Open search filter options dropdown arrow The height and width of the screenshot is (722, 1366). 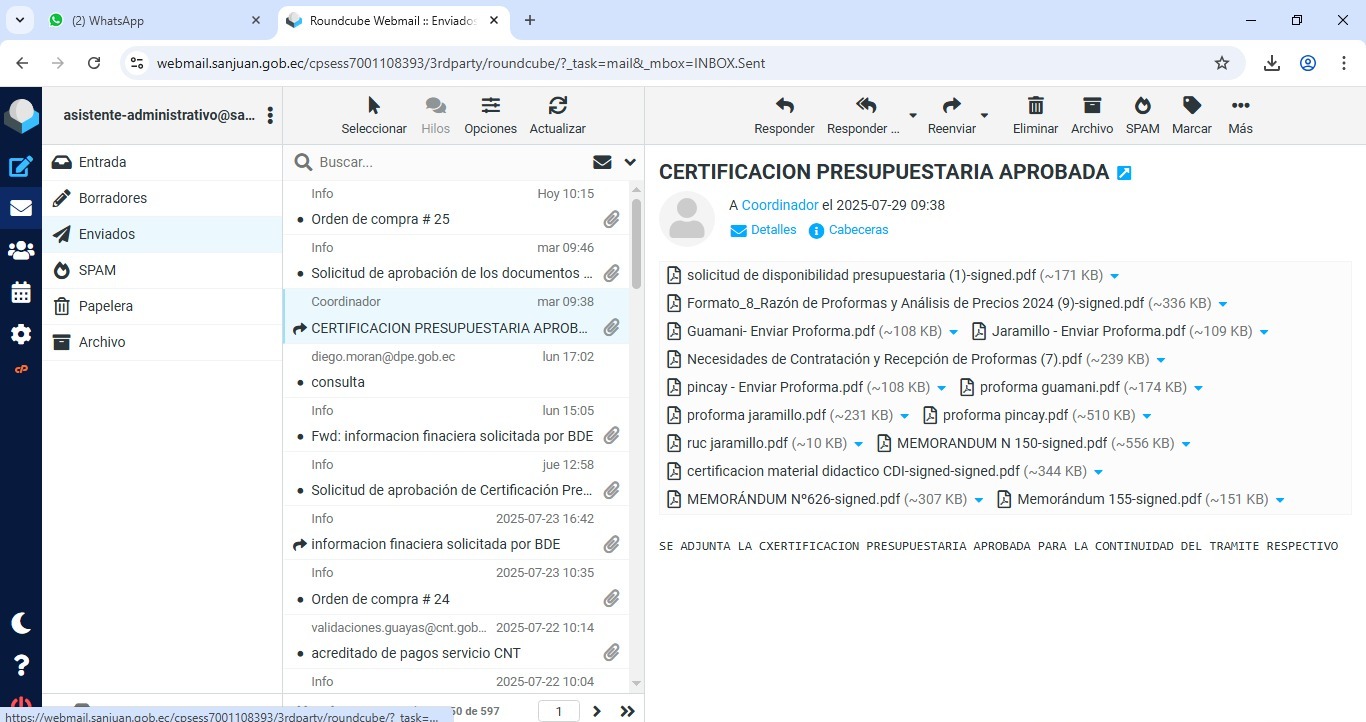[x=630, y=162]
